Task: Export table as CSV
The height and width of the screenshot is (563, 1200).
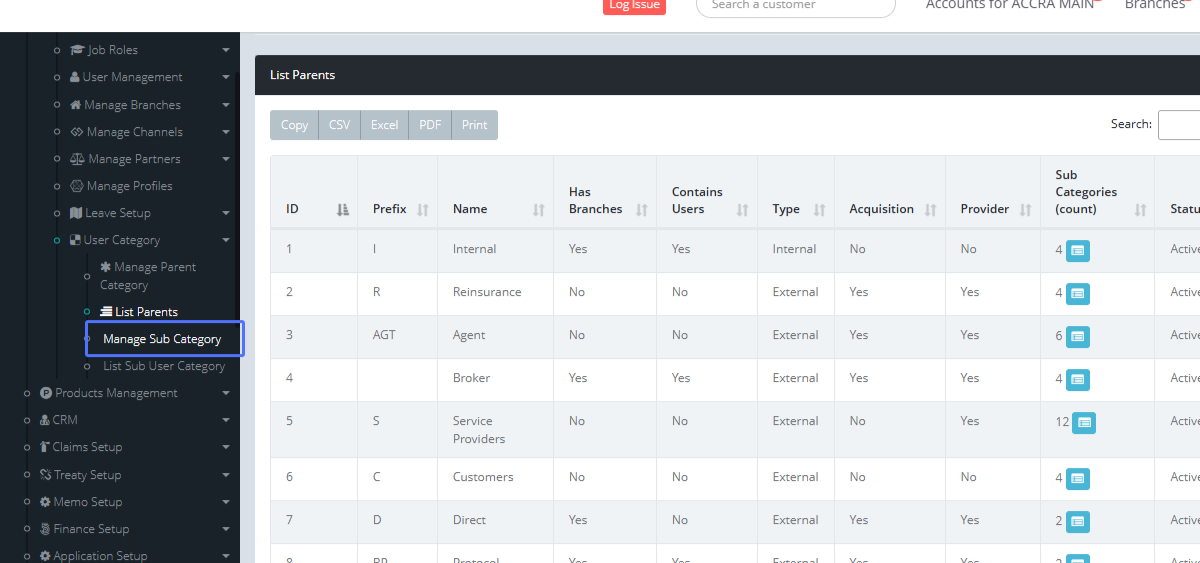Action: pyautogui.click(x=340, y=125)
